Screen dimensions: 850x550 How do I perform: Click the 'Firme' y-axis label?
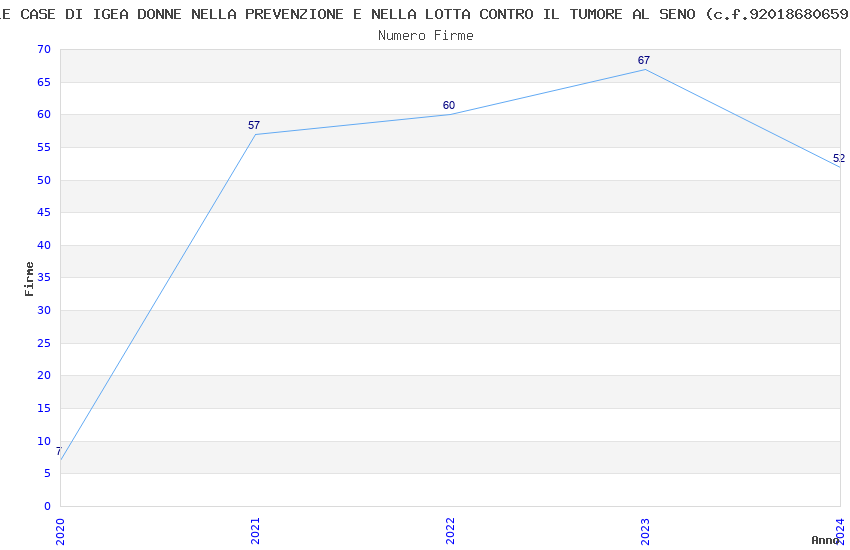click(30, 278)
